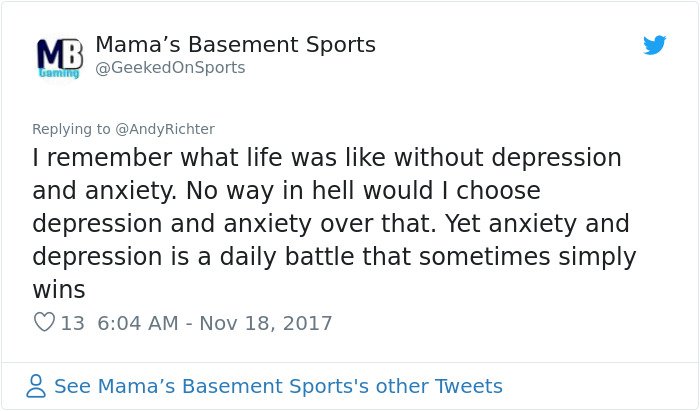This screenshot has height=411, width=700.
Task: Click the Nov 18, 2017 date
Action: tap(266, 323)
